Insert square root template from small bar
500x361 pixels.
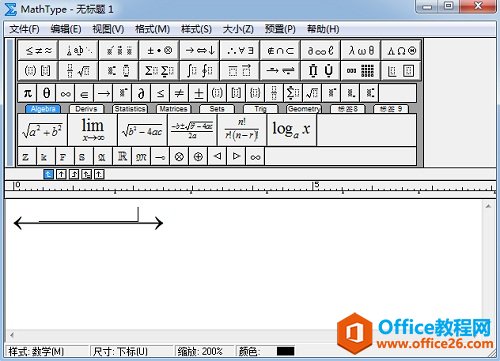pyautogui.click(x=313, y=93)
